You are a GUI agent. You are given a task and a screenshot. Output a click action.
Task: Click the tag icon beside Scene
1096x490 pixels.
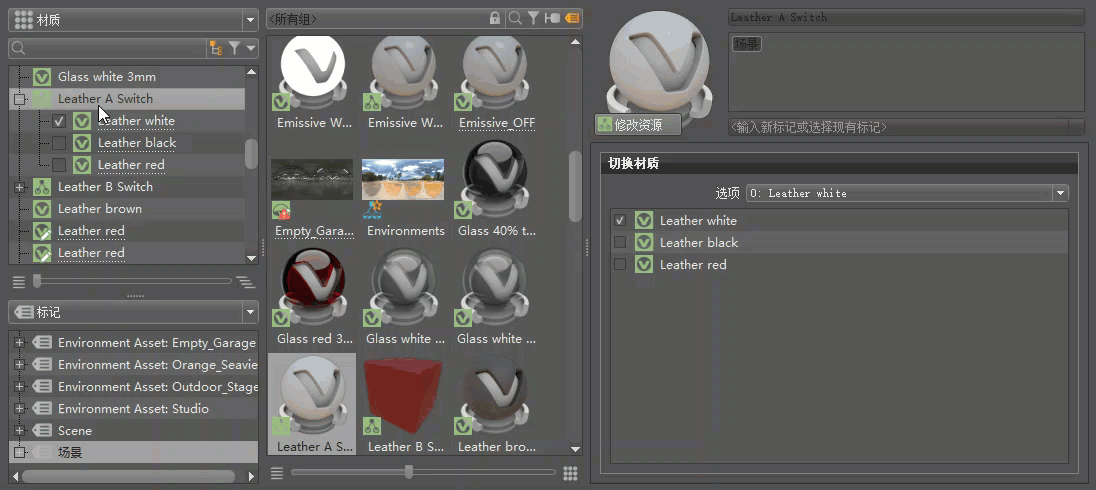43,431
